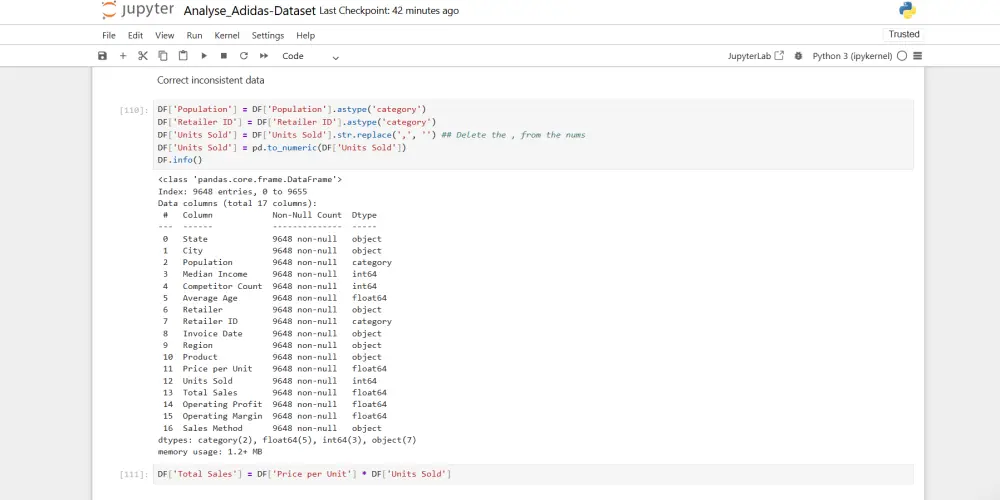Click the Median Income row in output
Image resolution: width=1000 pixels, height=500 pixels.
tap(269, 274)
